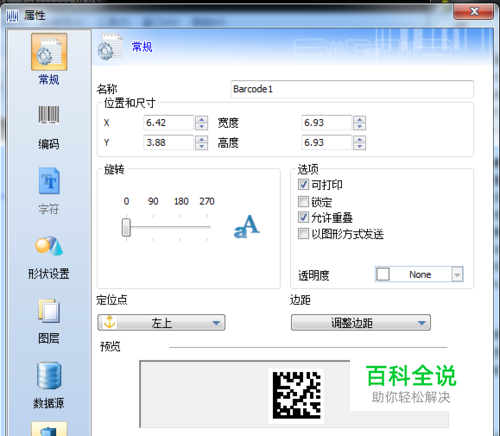Decrease the X position value
Viewport: 500px width, 436px height.
202,127
